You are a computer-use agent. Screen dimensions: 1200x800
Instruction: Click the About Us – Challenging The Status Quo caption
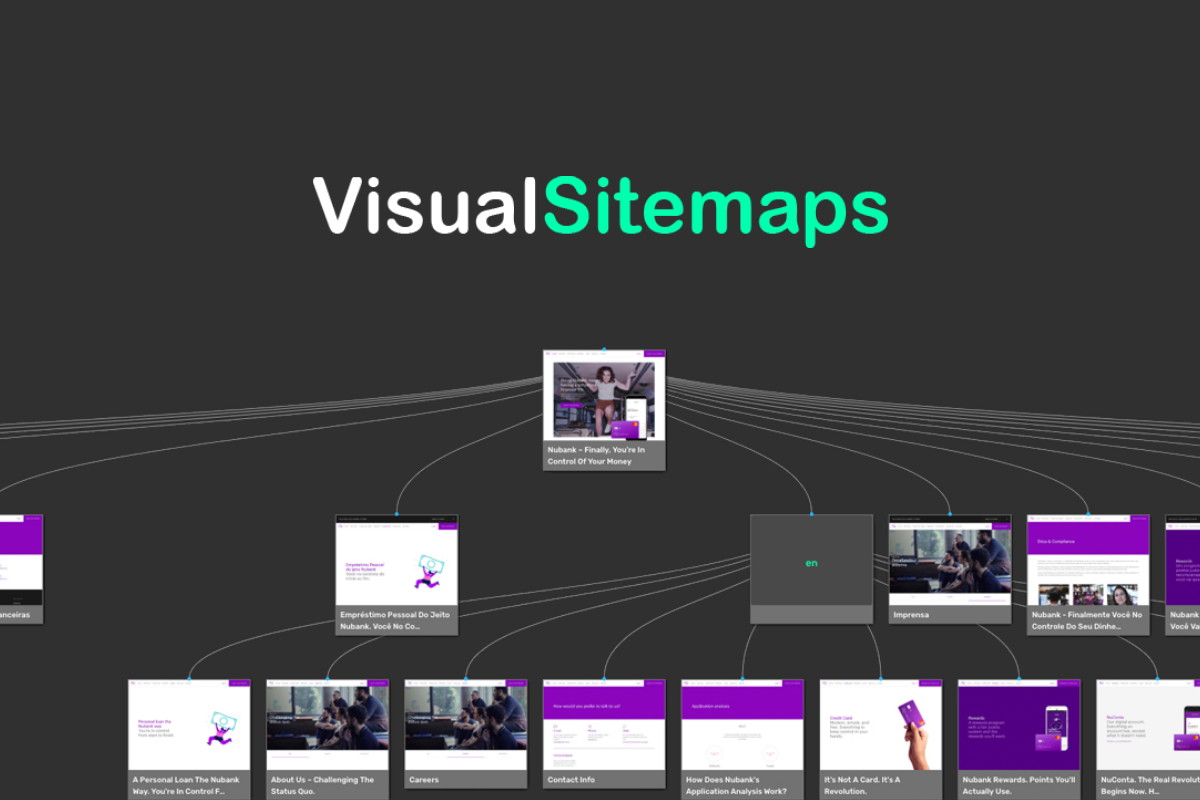coord(322,785)
